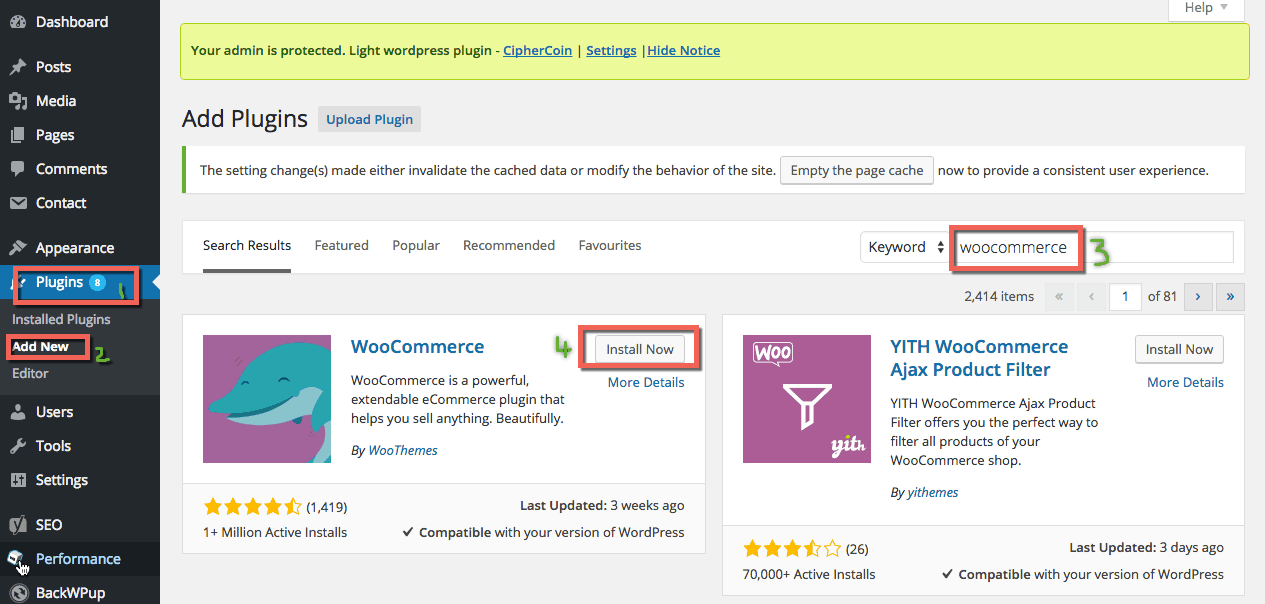Click the '70,000+ Active Installs' text

click(x=809, y=574)
